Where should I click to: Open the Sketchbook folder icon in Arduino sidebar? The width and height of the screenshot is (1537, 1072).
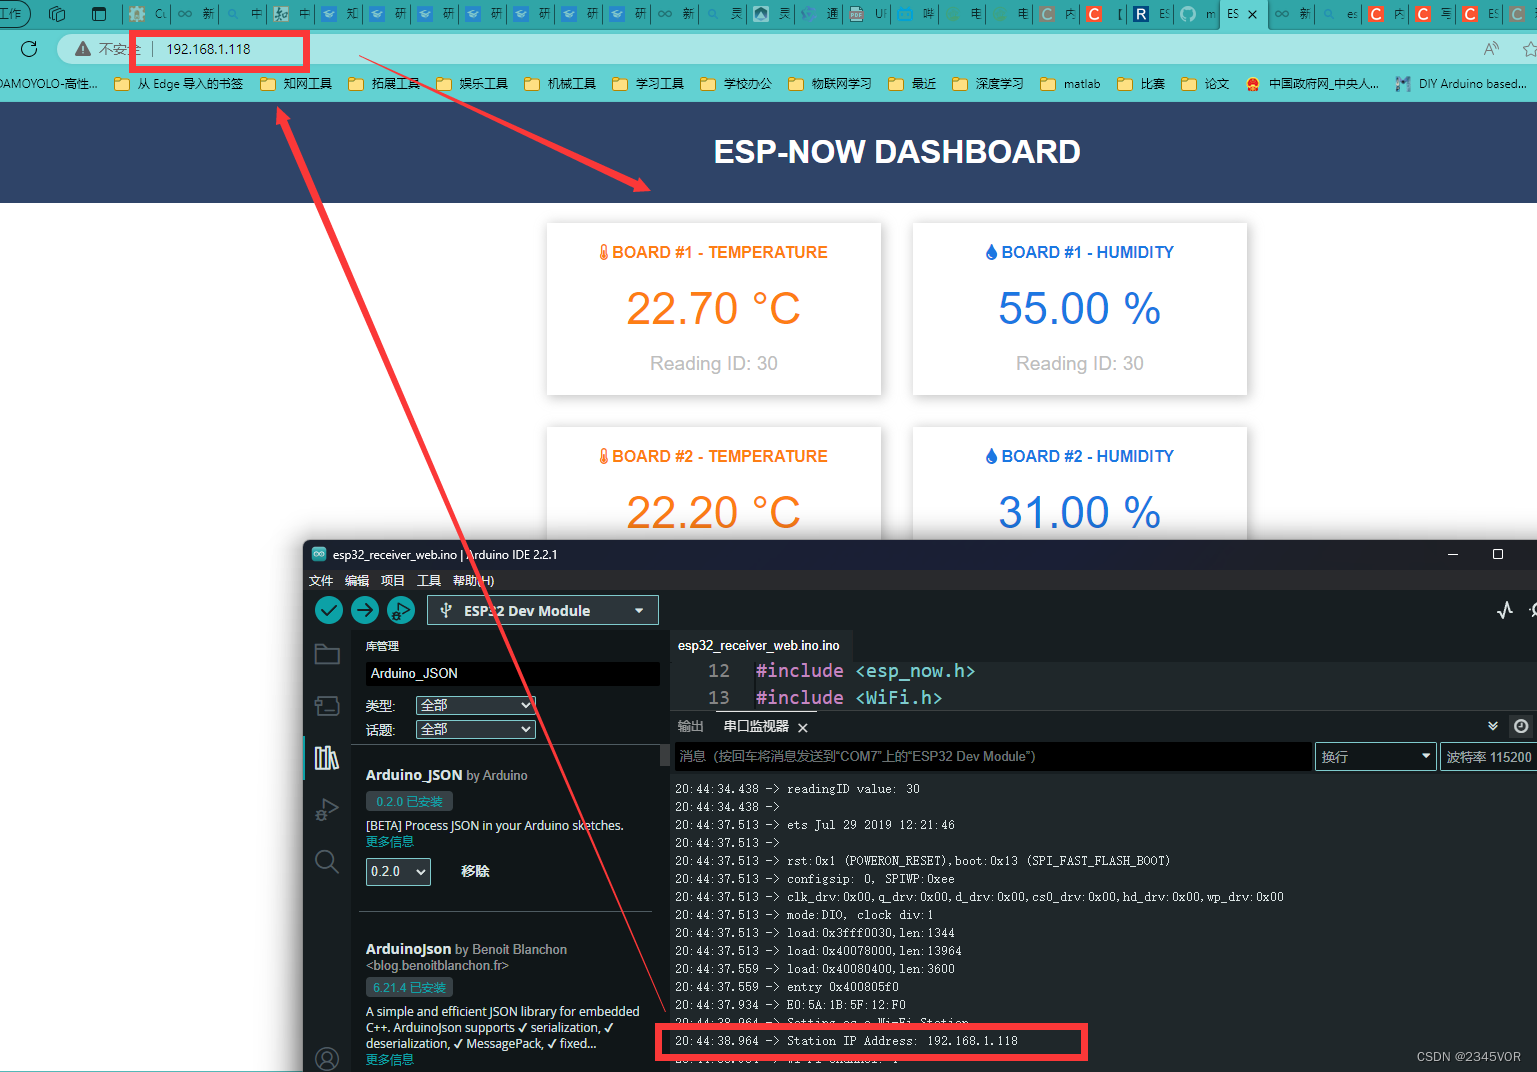click(327, 654)
